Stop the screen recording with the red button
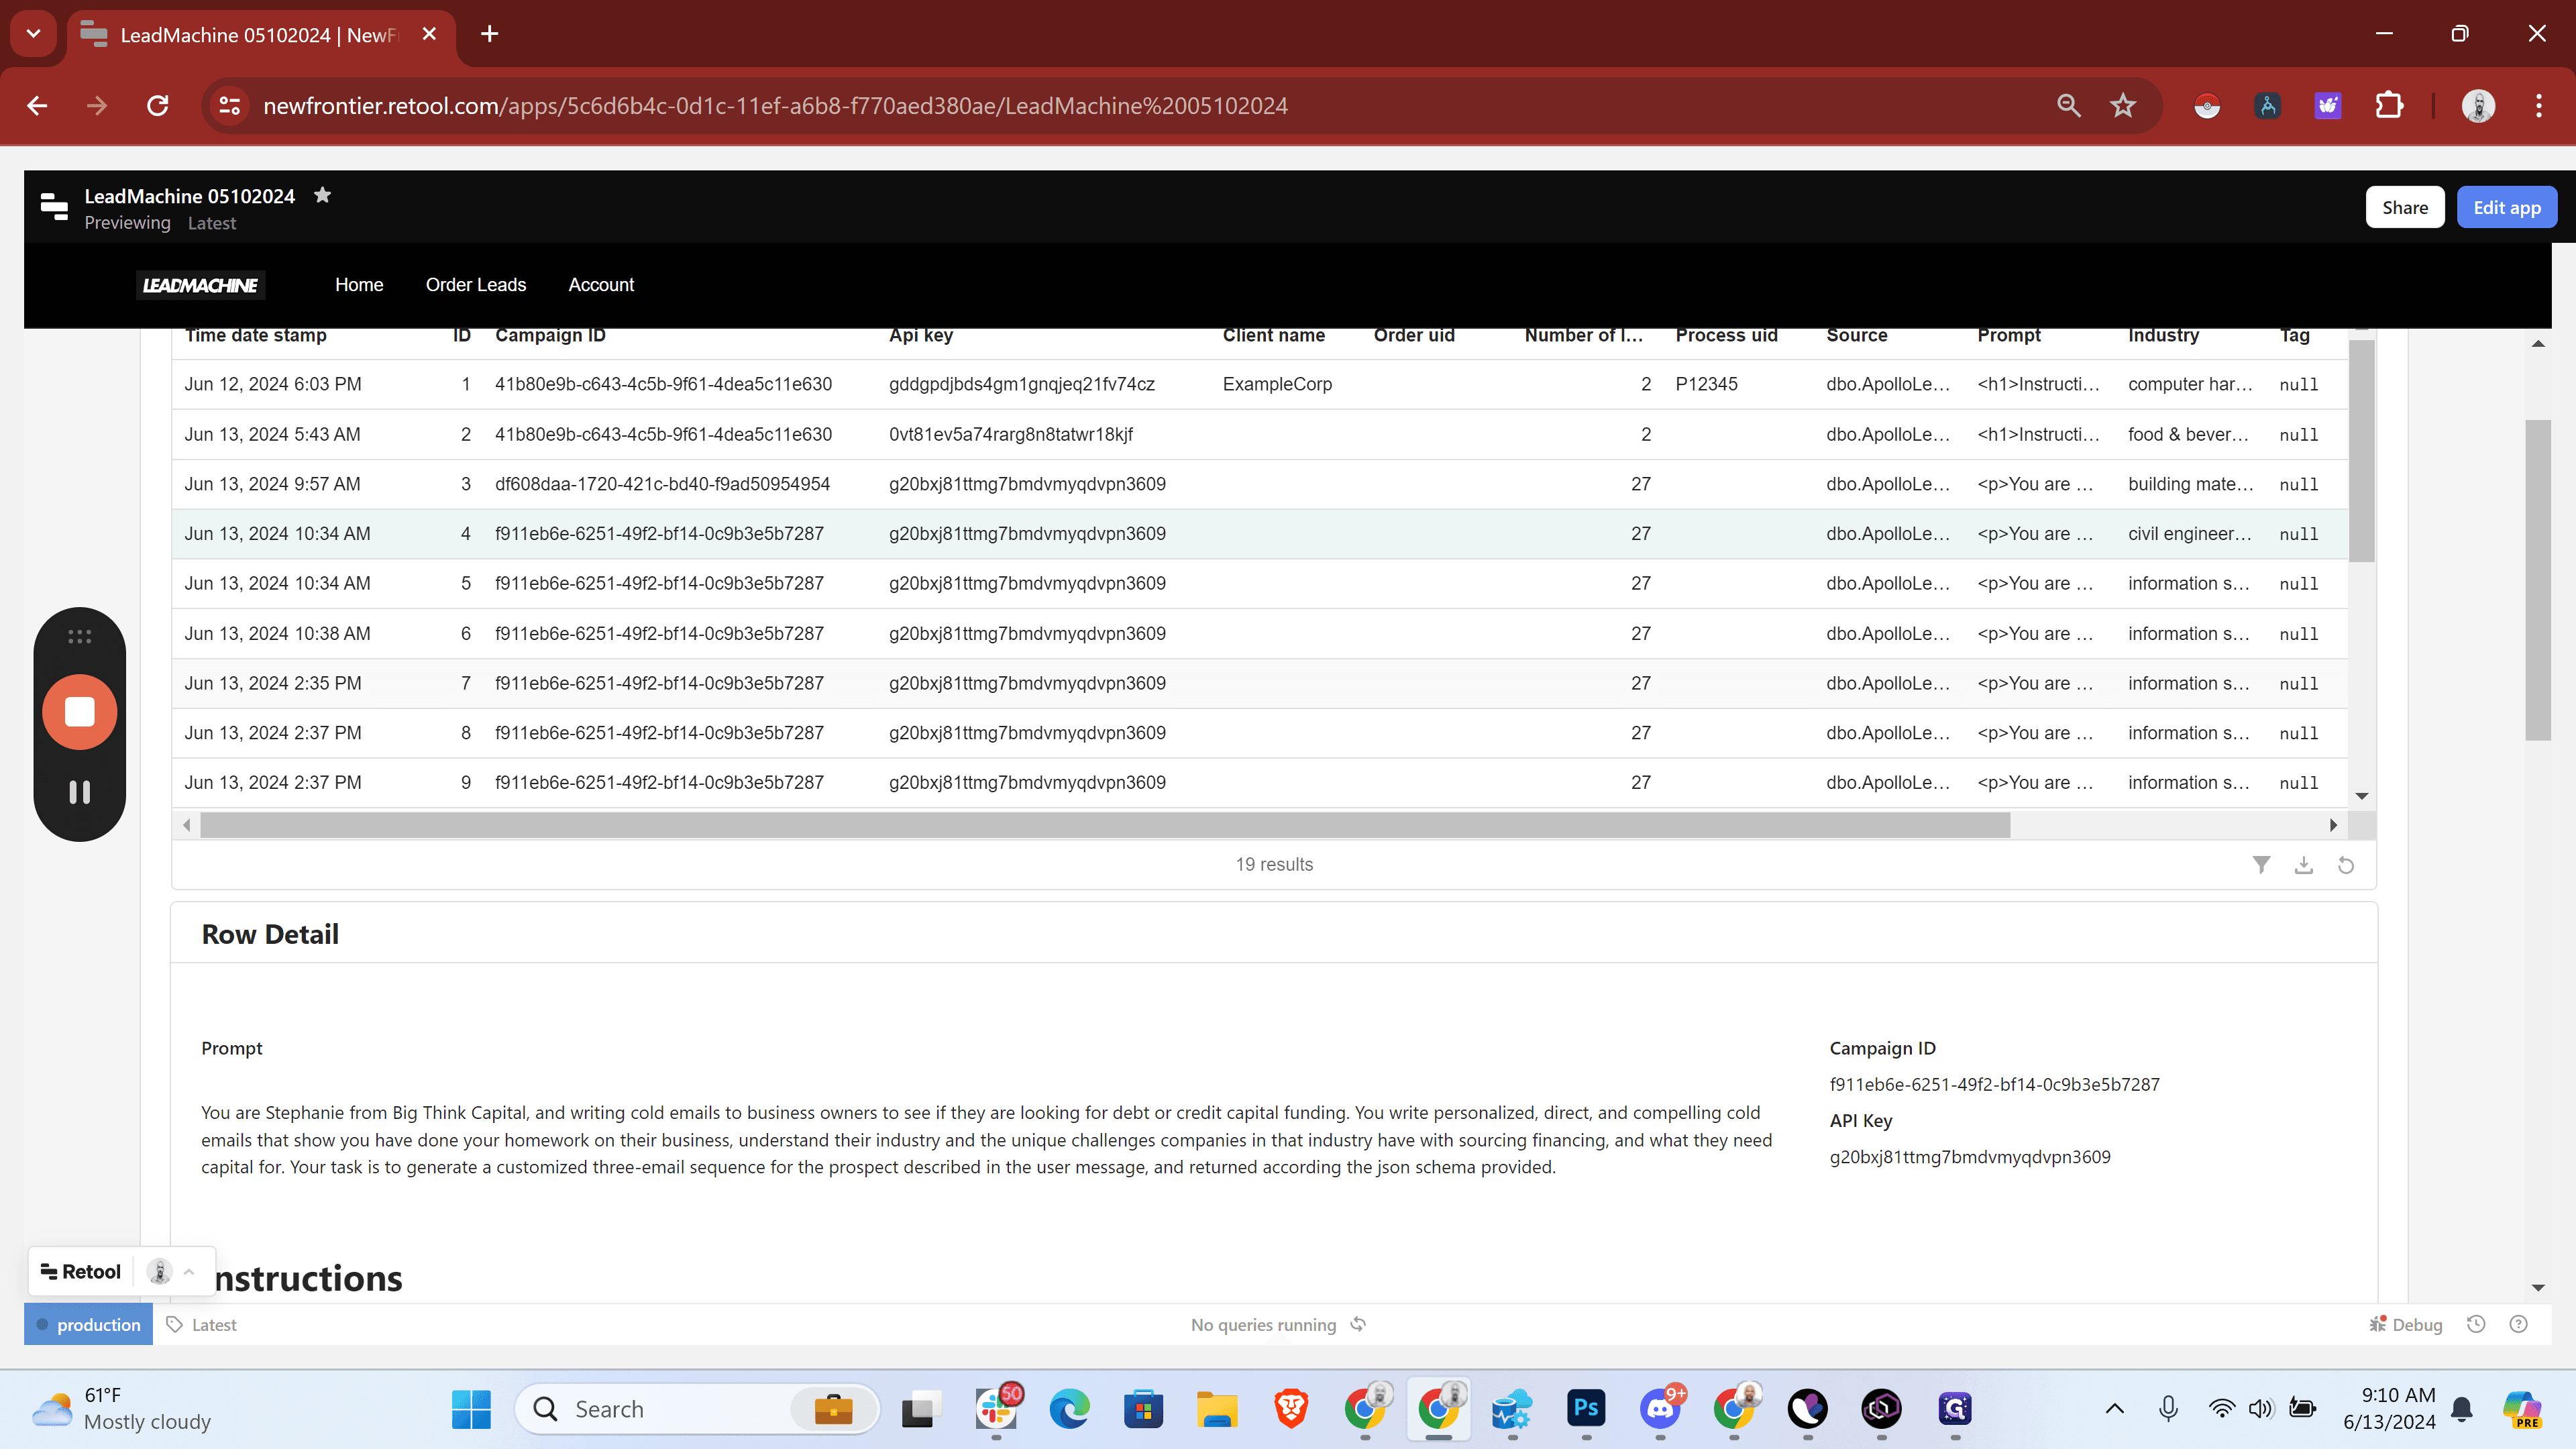The height and width of the screenshot is (1449, 2576). point(80,712)
